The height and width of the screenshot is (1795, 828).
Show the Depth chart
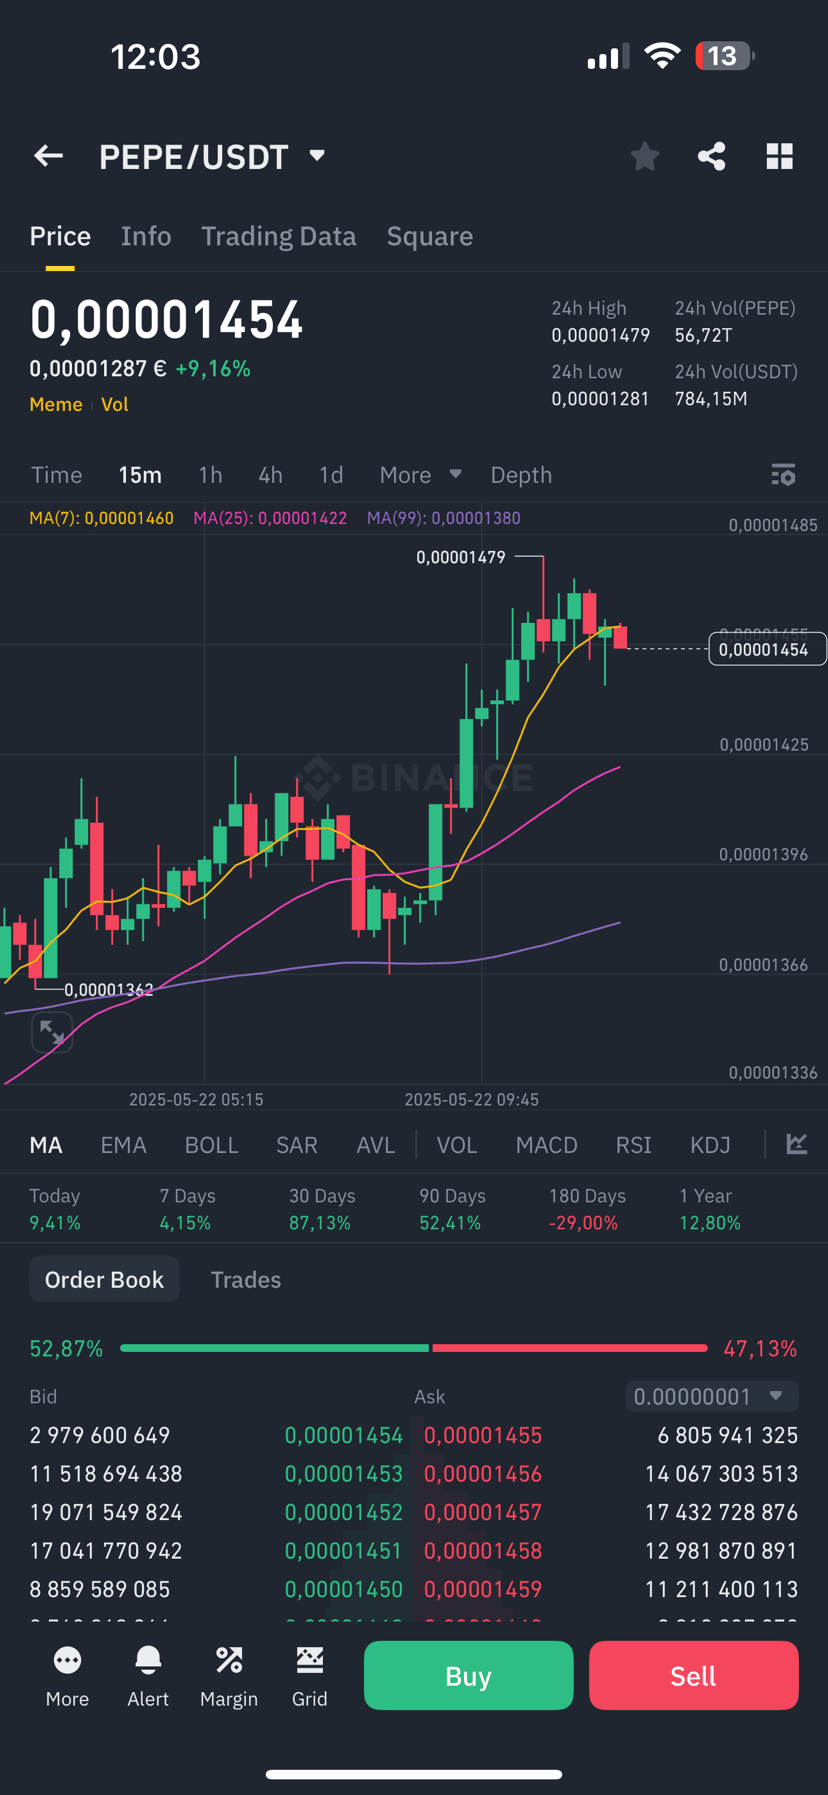(x=521, y=475)
